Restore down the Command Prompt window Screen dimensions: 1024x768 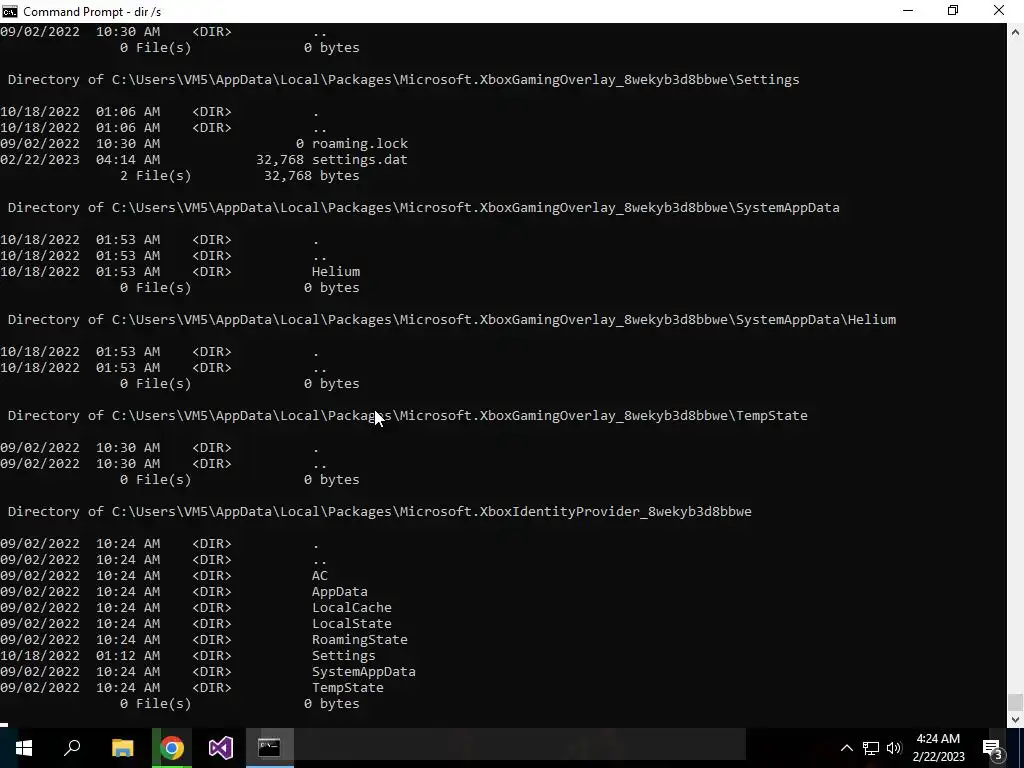pyautogui.click(x=953, y=11)
